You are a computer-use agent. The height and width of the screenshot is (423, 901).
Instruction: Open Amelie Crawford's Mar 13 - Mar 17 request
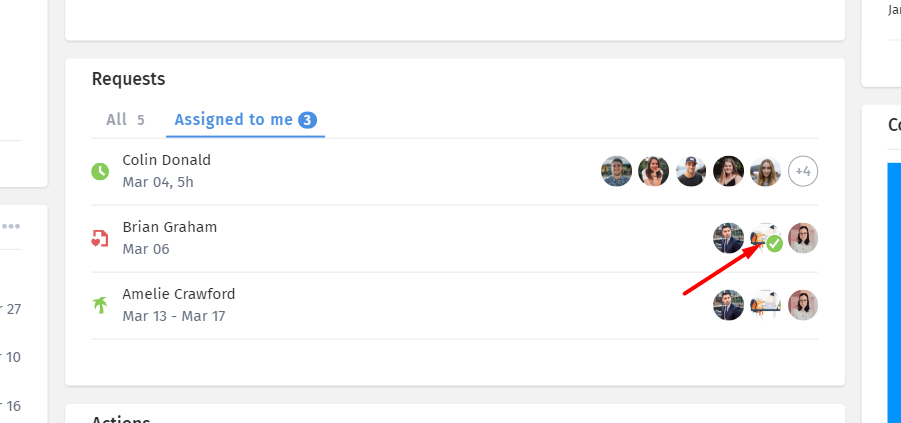[x=454, y=305]
